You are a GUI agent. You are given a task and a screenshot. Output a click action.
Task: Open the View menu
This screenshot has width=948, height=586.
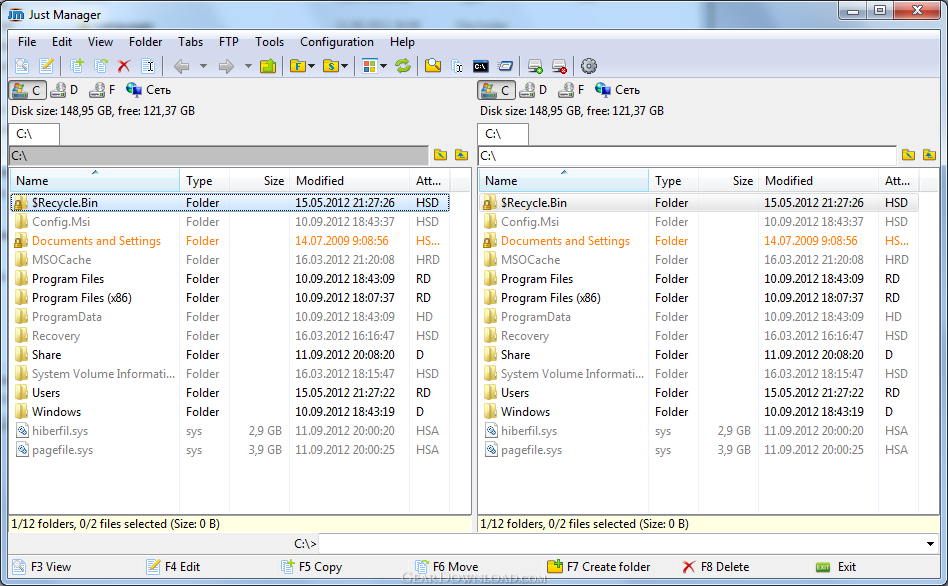pyautogui.click(x=100, y=42)
